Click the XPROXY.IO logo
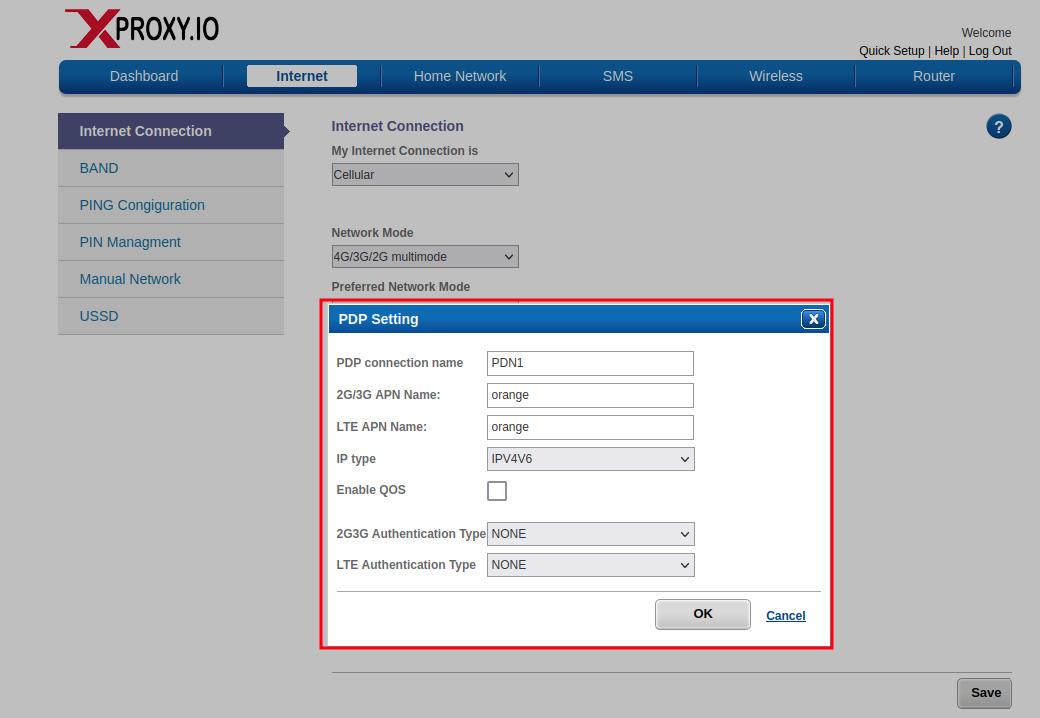The height and width of the screenshot is (718, 1040). (142, 29)
